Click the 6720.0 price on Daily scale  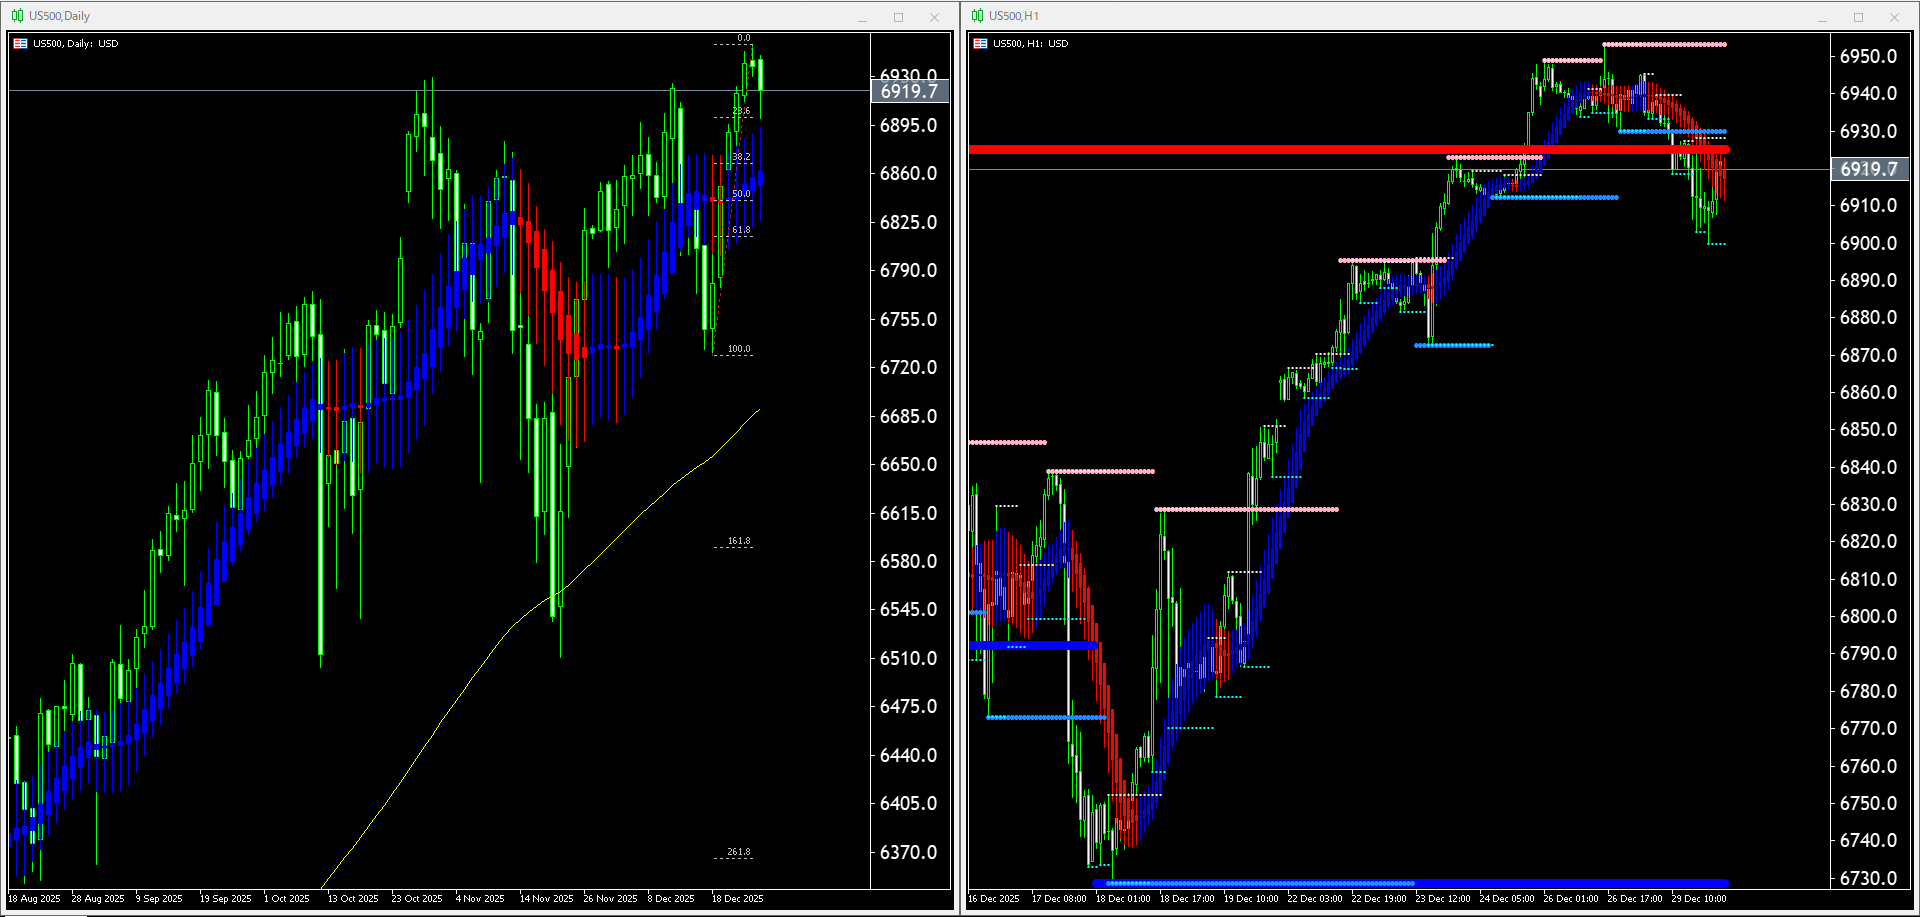[x=908, y=367]
